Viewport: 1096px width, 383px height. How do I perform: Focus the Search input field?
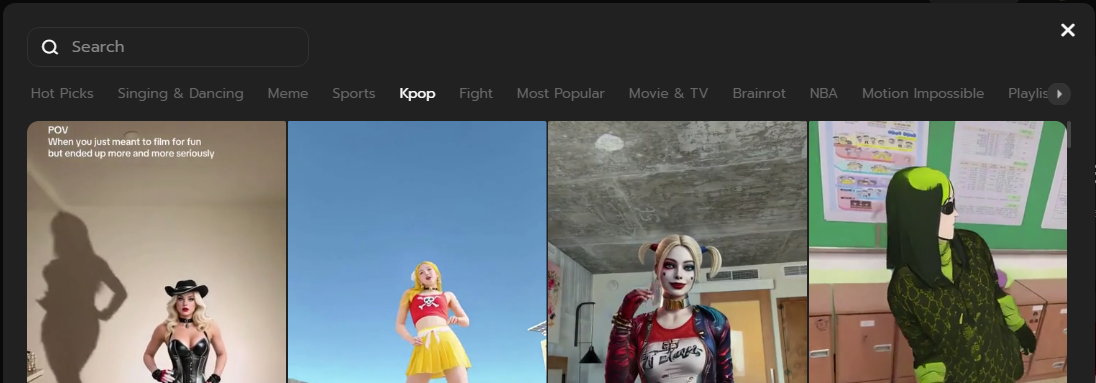coord(168,47)
